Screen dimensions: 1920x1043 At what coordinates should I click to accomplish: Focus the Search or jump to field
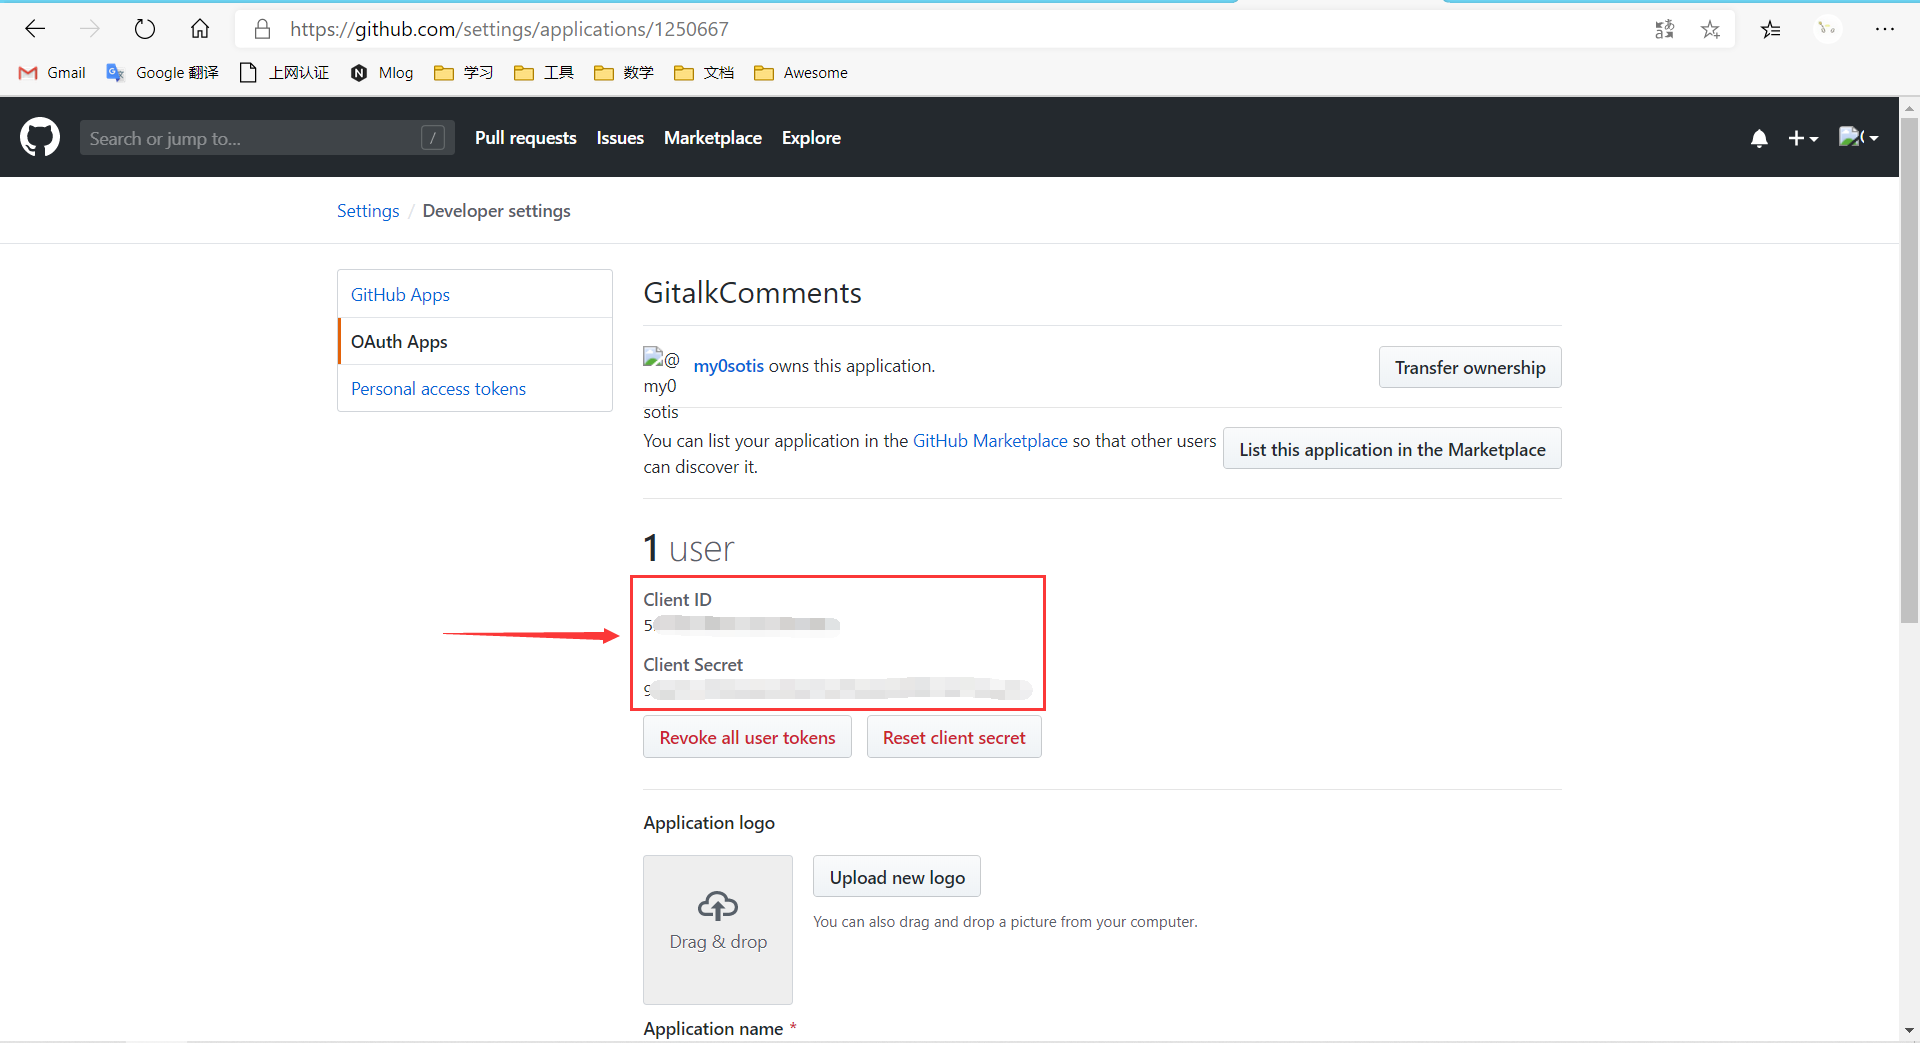point(267,138)
